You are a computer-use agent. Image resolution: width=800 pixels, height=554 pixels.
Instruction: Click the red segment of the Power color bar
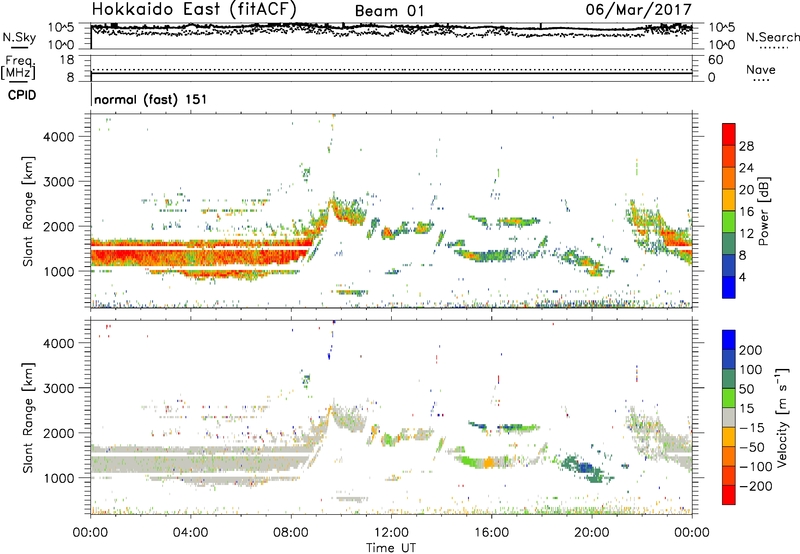click(x=729, y=134)
